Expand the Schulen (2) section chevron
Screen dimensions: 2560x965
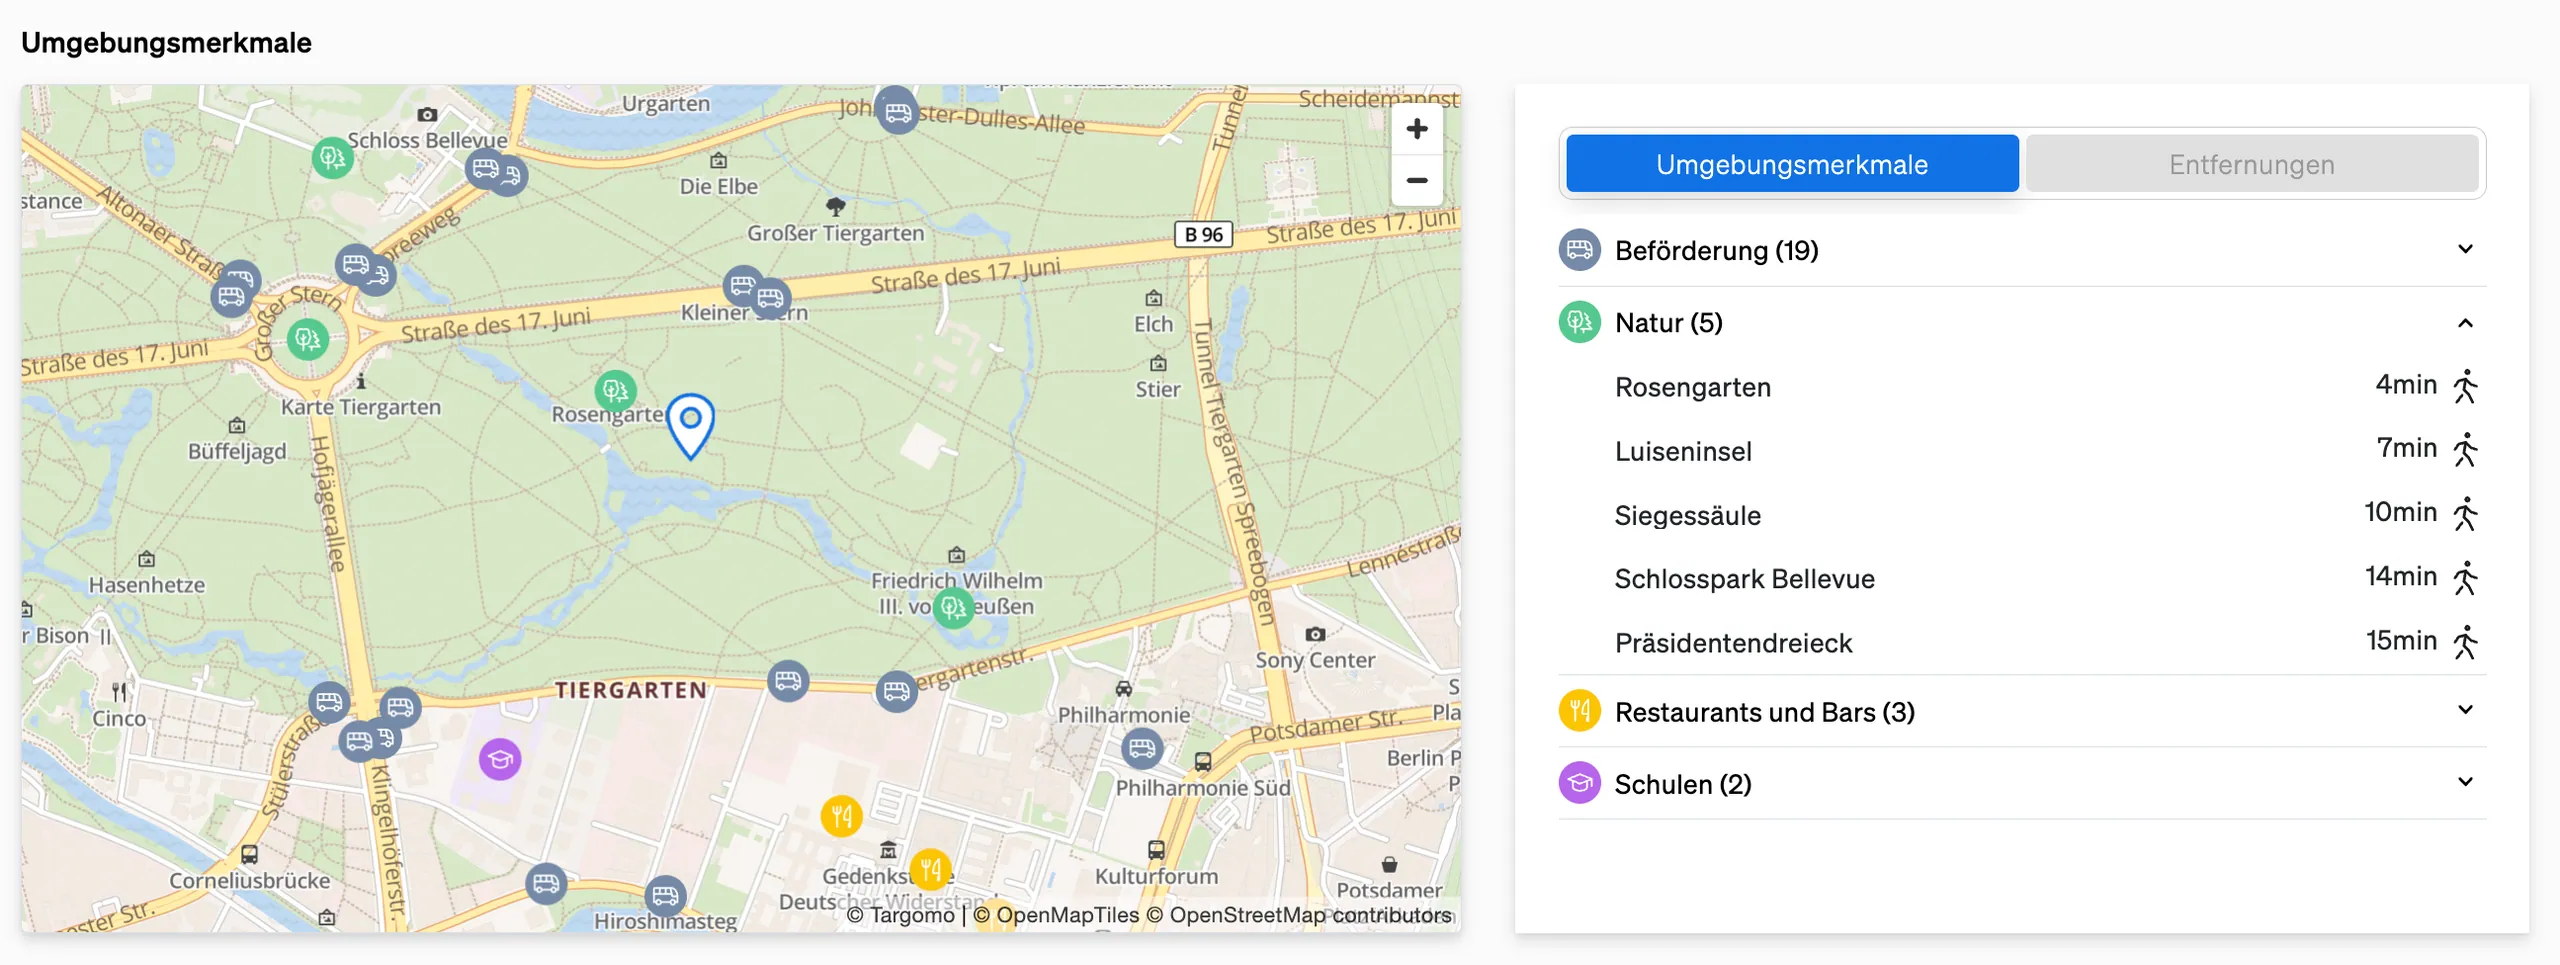point(2465,782)
